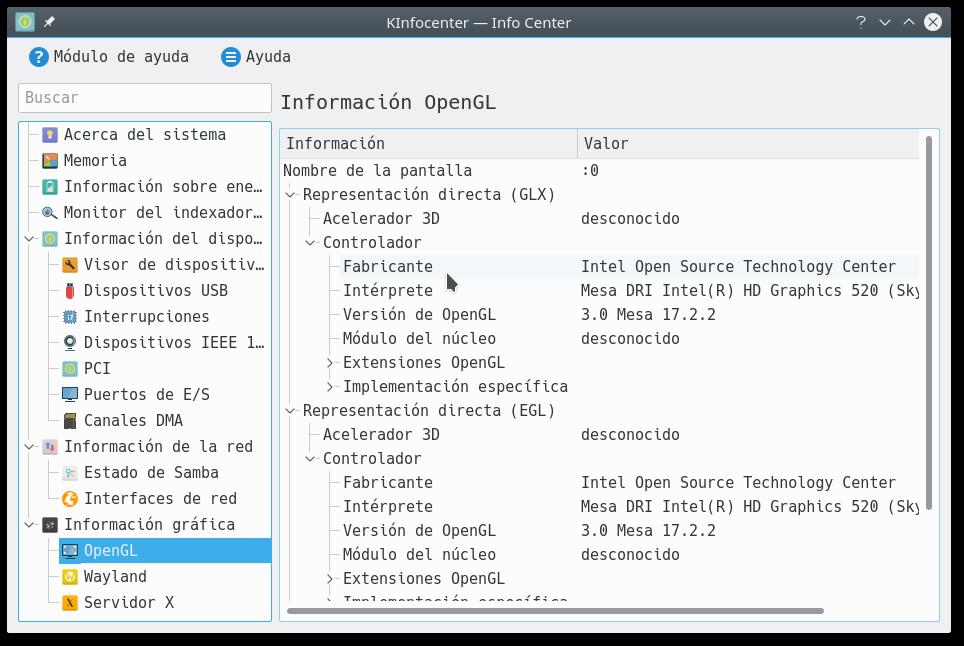Viewport: 964px width, 646px height.
Task: Click the Visor de dispositivos wrench icon
Action: (69, 265)
